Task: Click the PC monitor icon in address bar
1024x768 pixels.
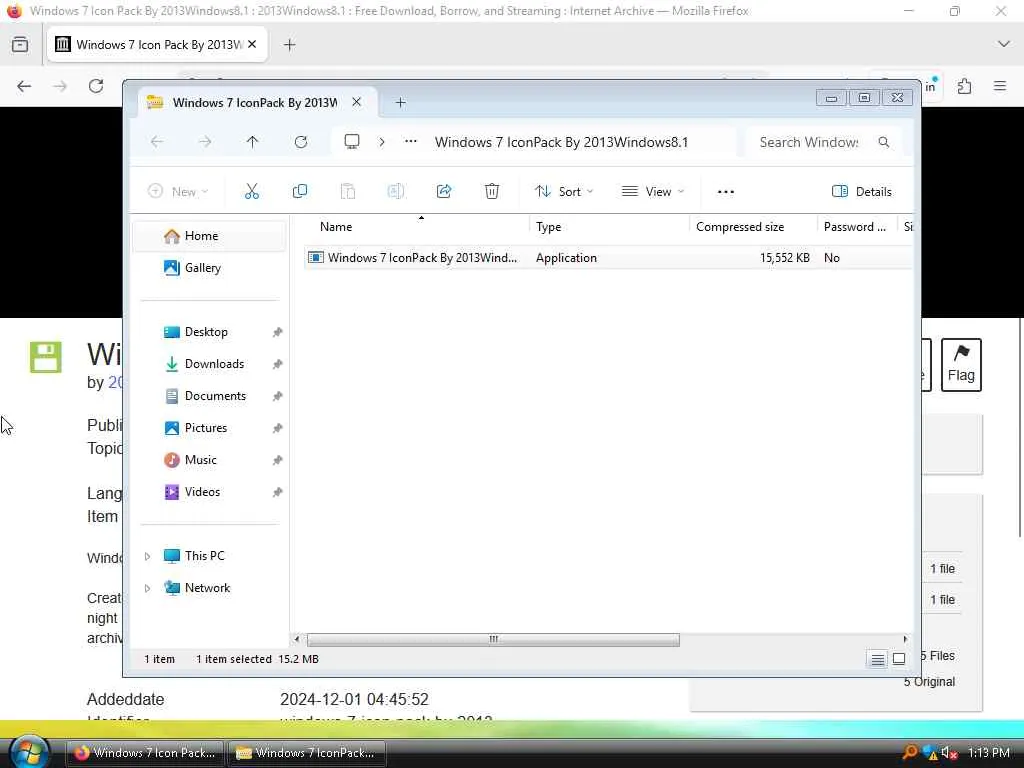Action: (352, 142)
